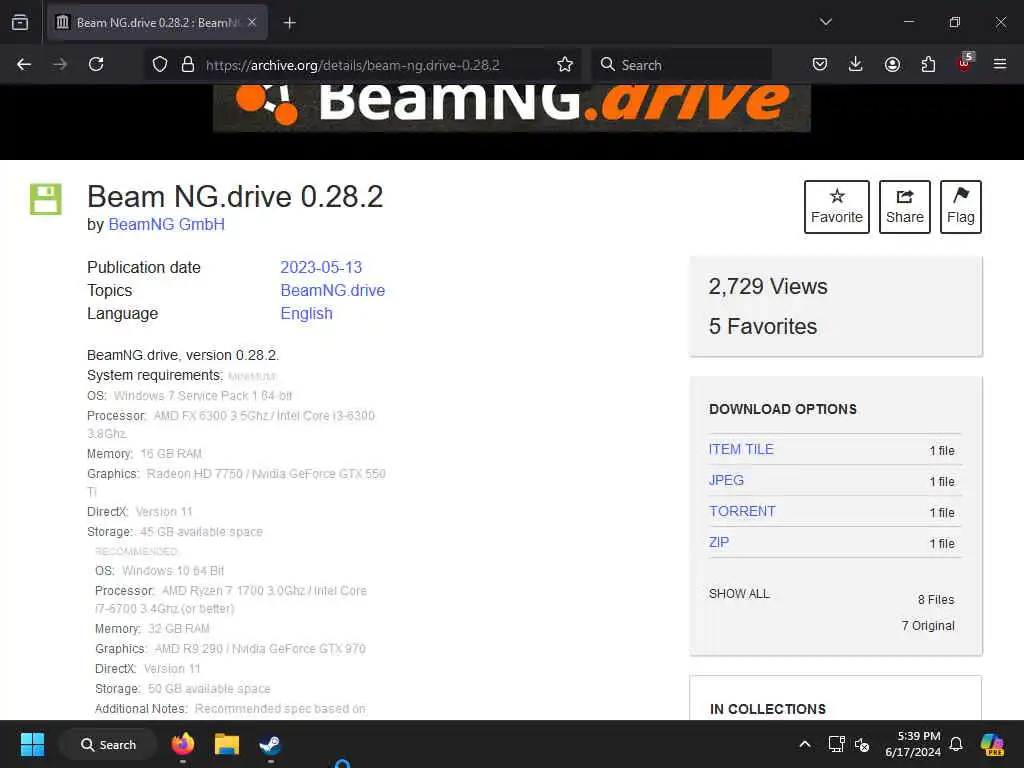Screen dimensions: 1024x768
Task: Open the clock showing 5:39 PM
Action: 913,744
